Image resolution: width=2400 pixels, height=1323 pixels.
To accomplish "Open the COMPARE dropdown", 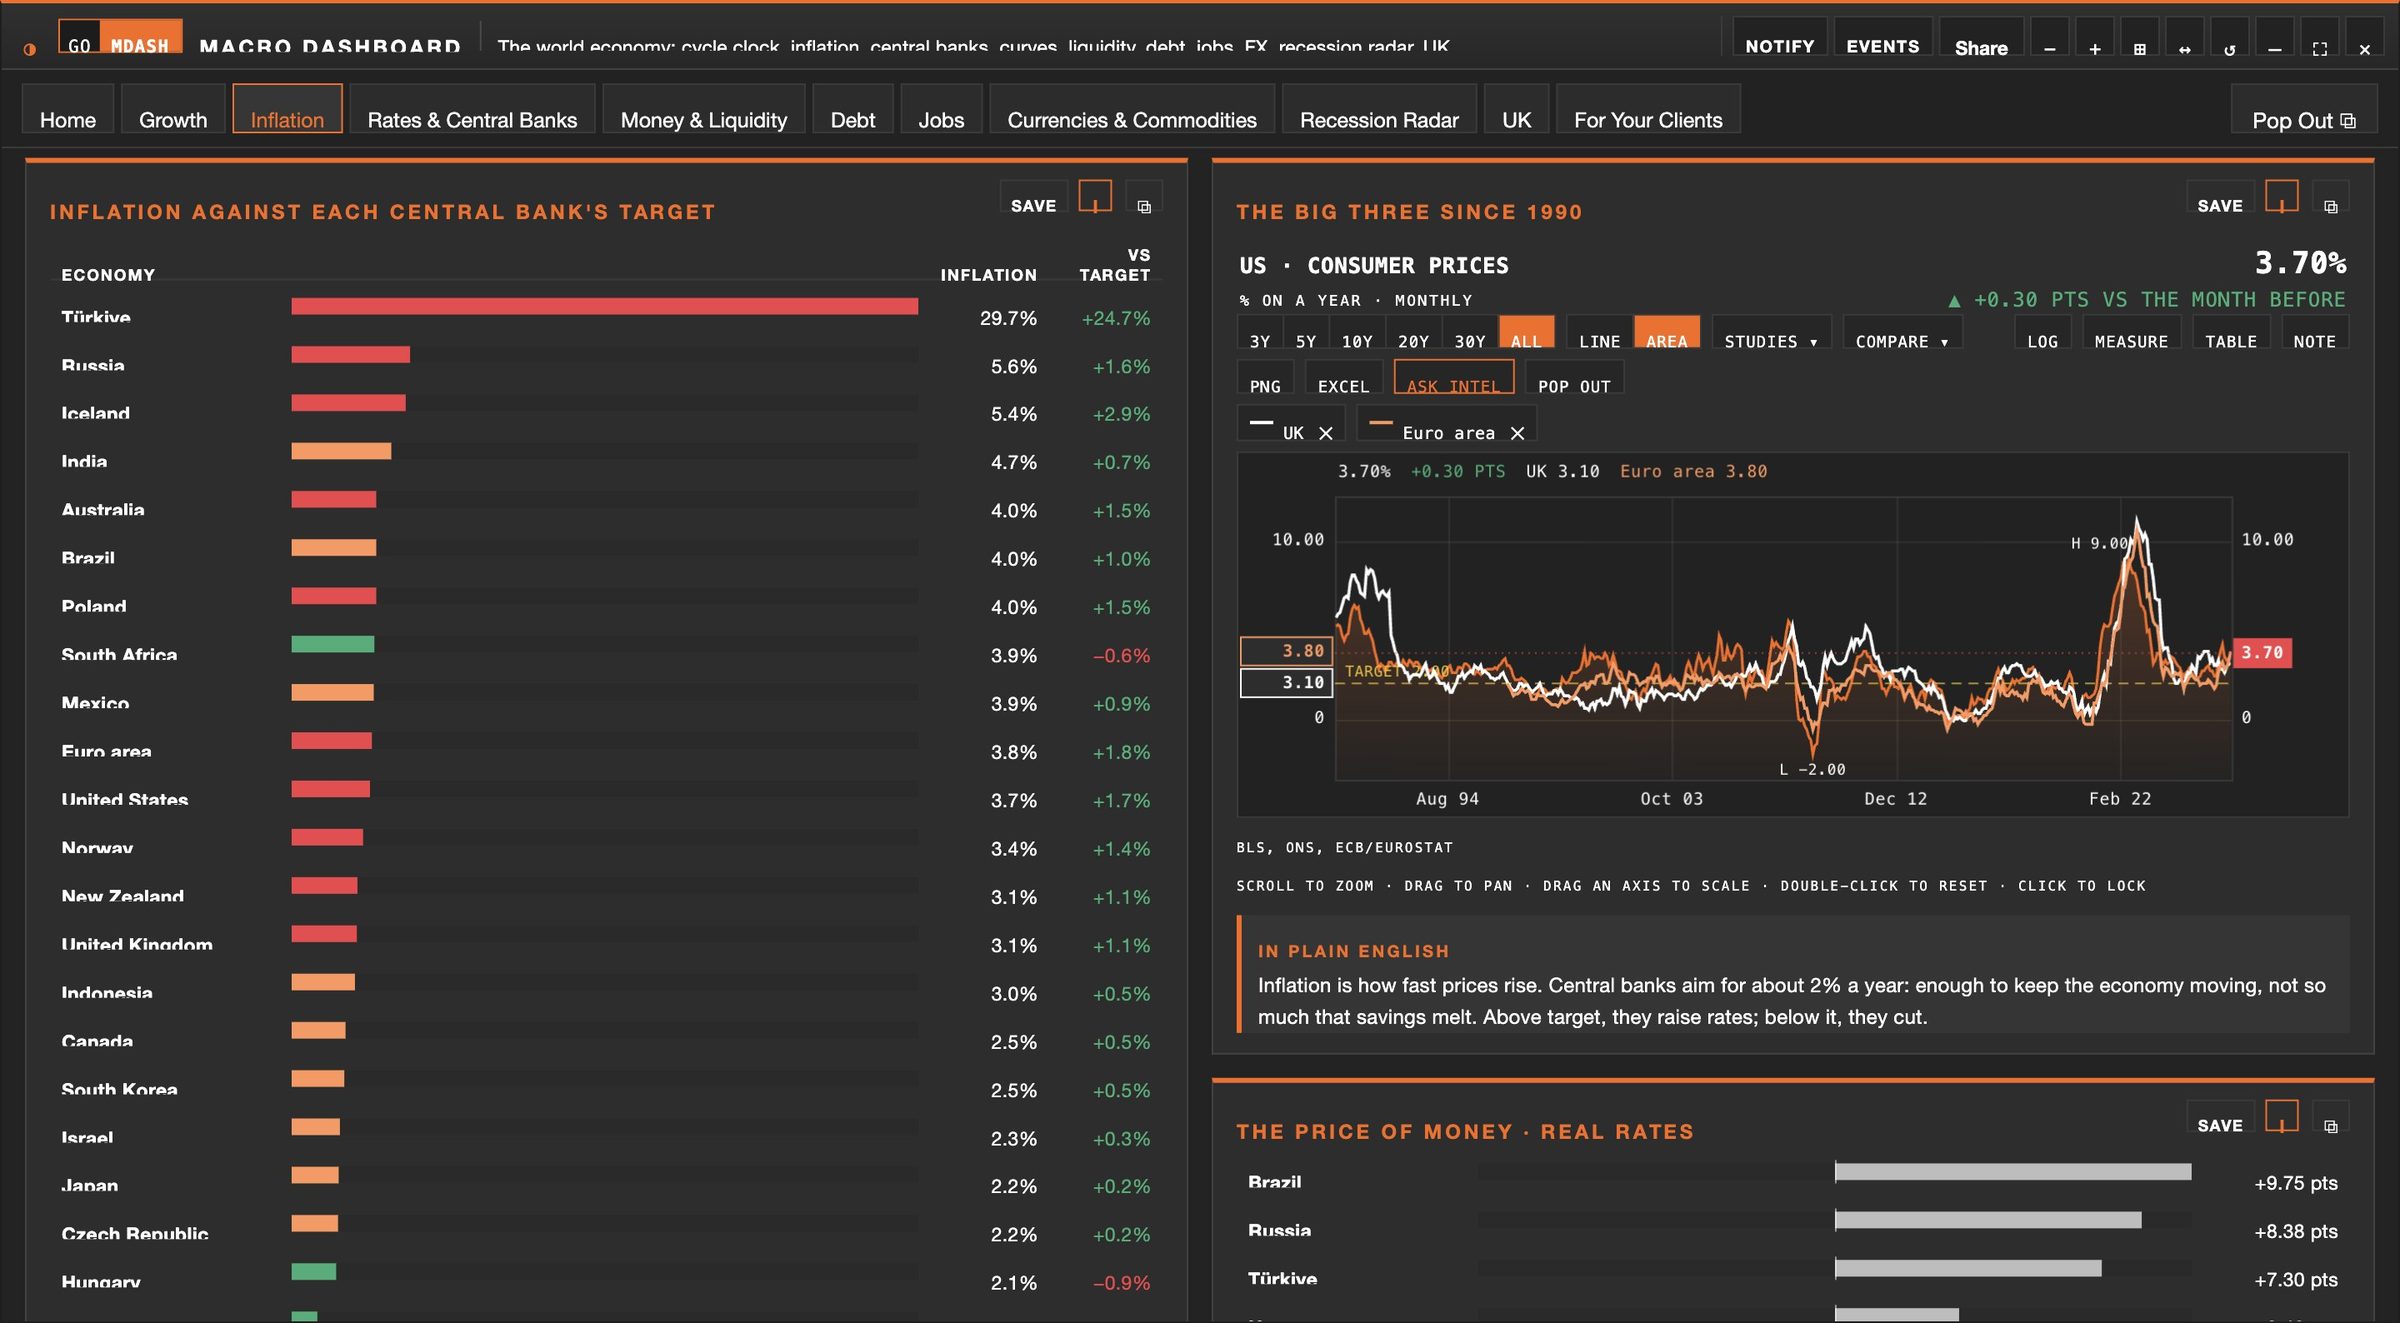I will coord(1902,332).
